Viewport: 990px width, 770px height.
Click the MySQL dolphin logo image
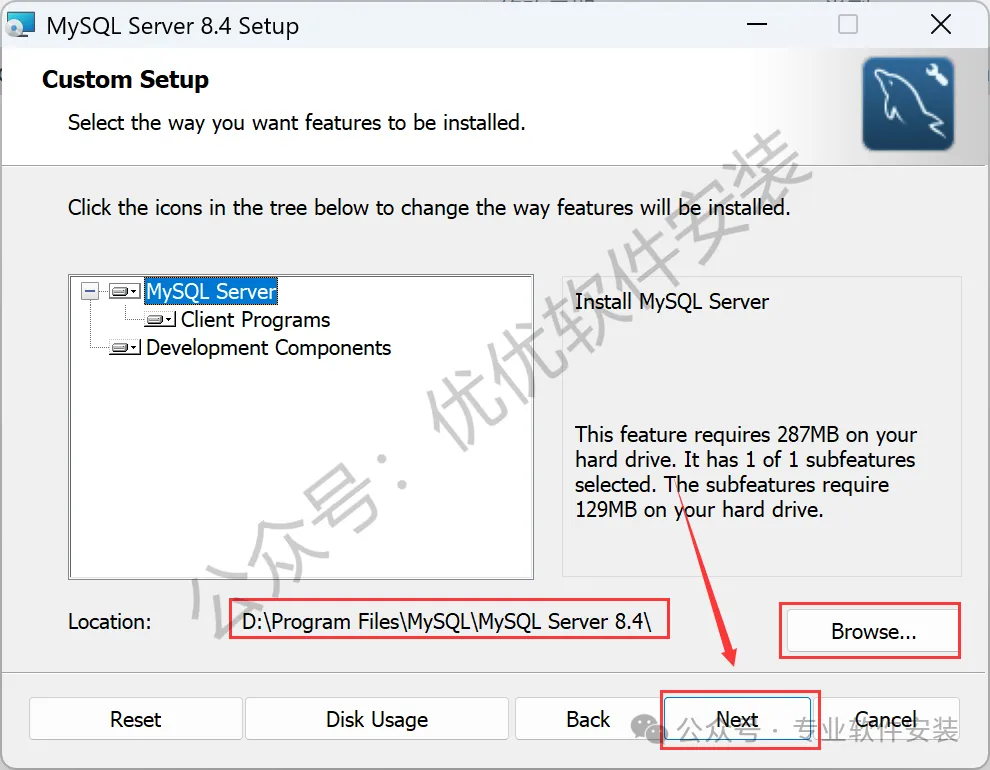pos(908,104)
